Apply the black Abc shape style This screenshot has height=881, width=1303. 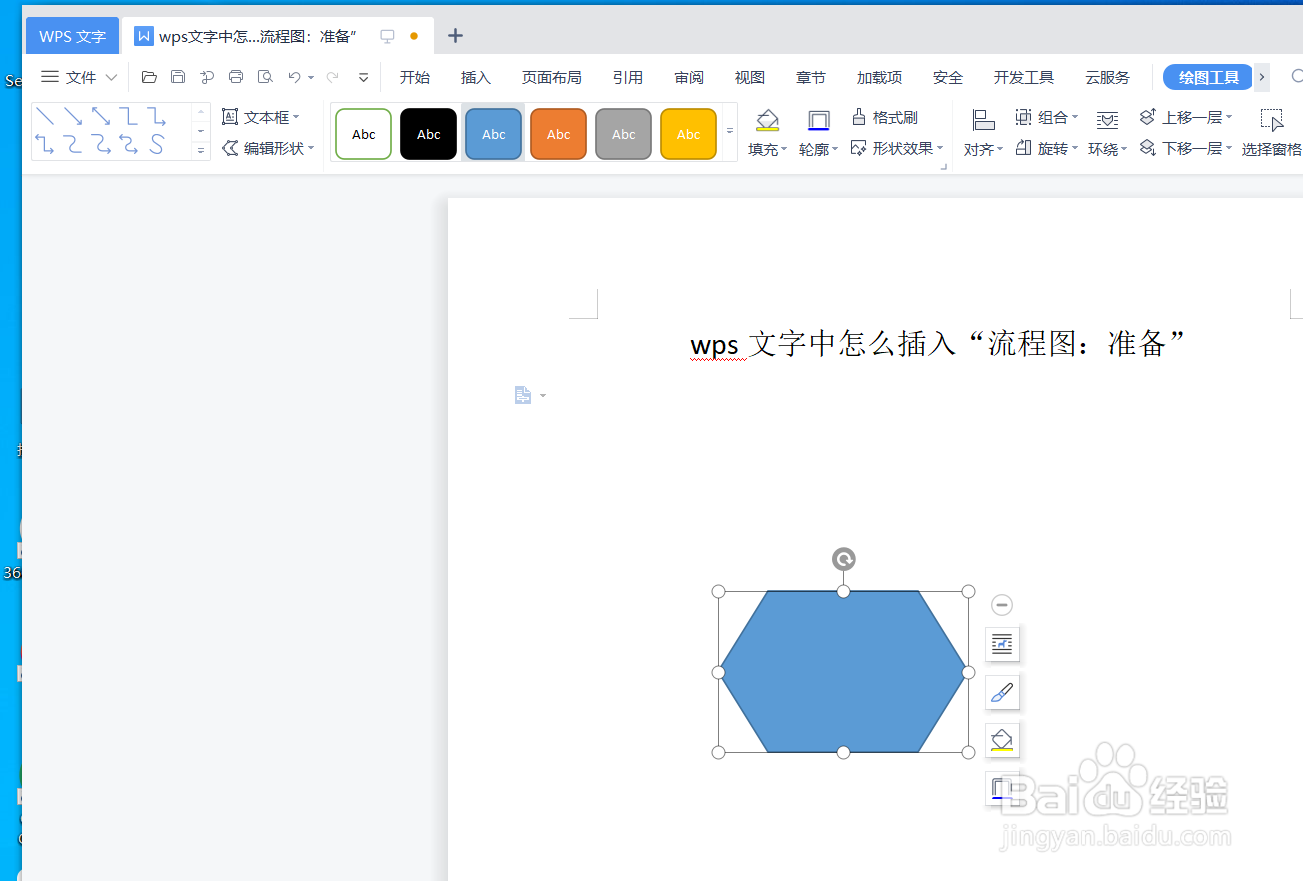pyautogui.click(x=429, y=134)
